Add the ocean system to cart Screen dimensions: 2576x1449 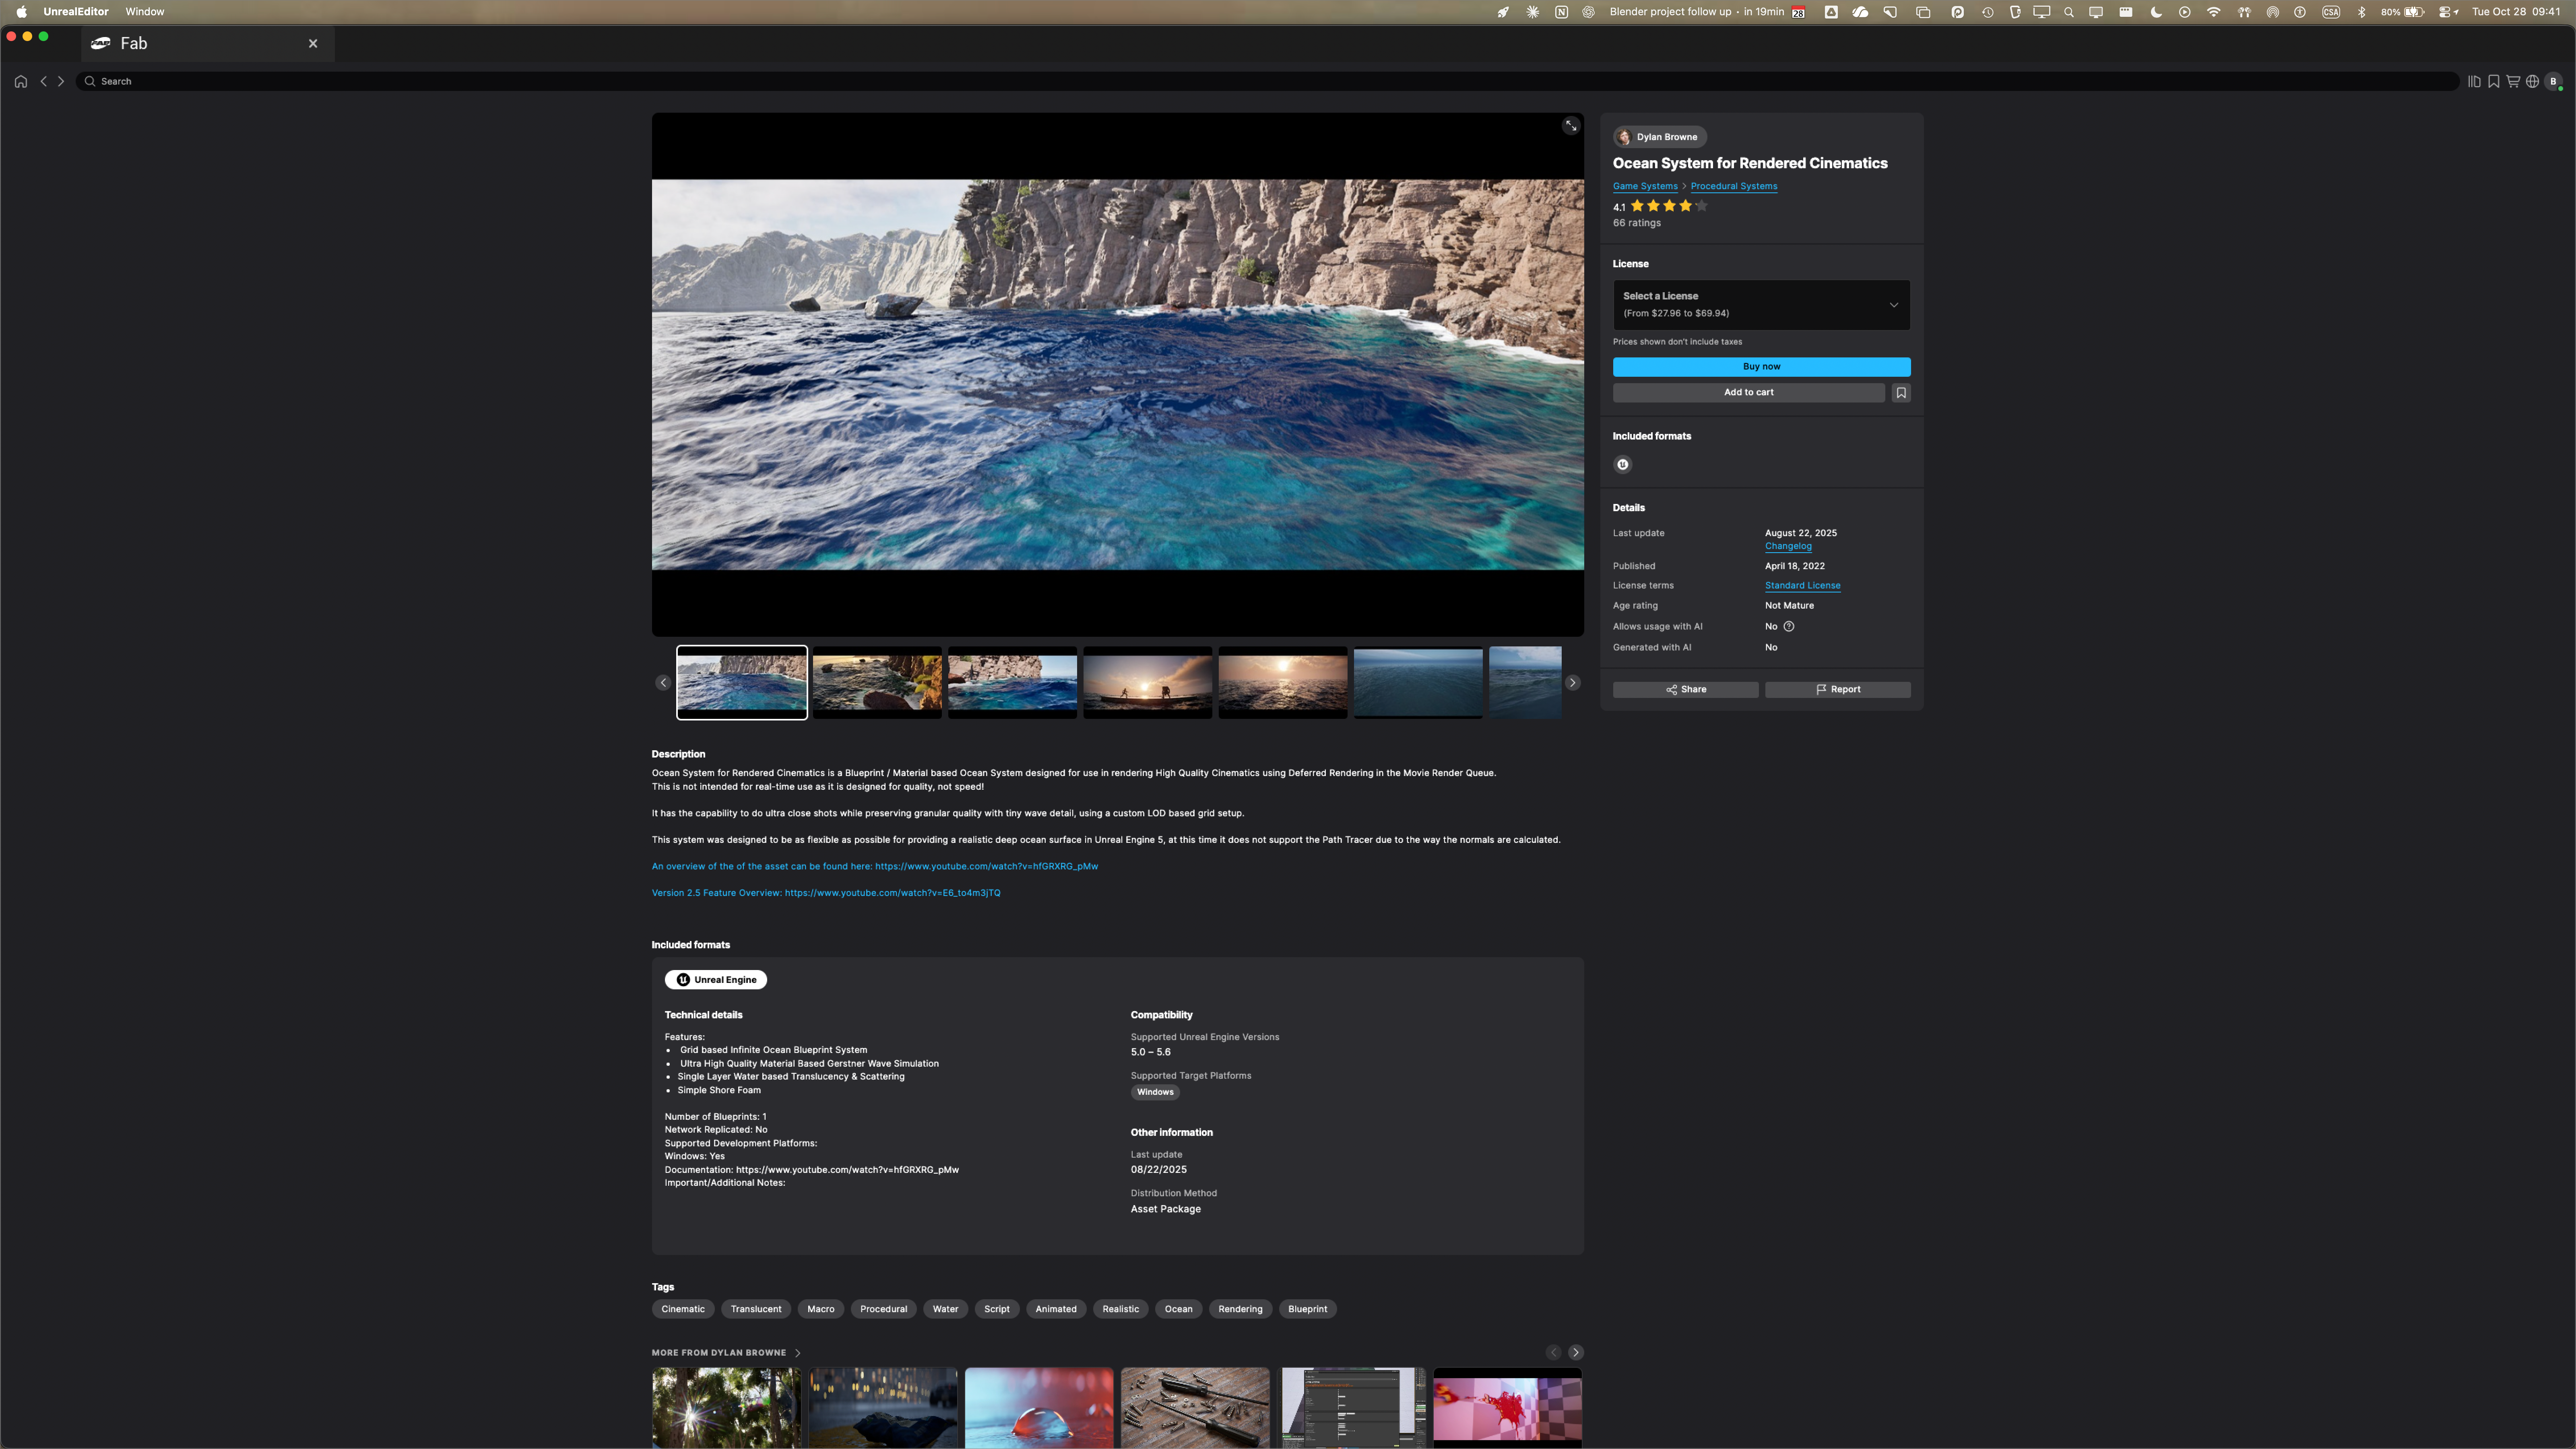[1748, 393]
